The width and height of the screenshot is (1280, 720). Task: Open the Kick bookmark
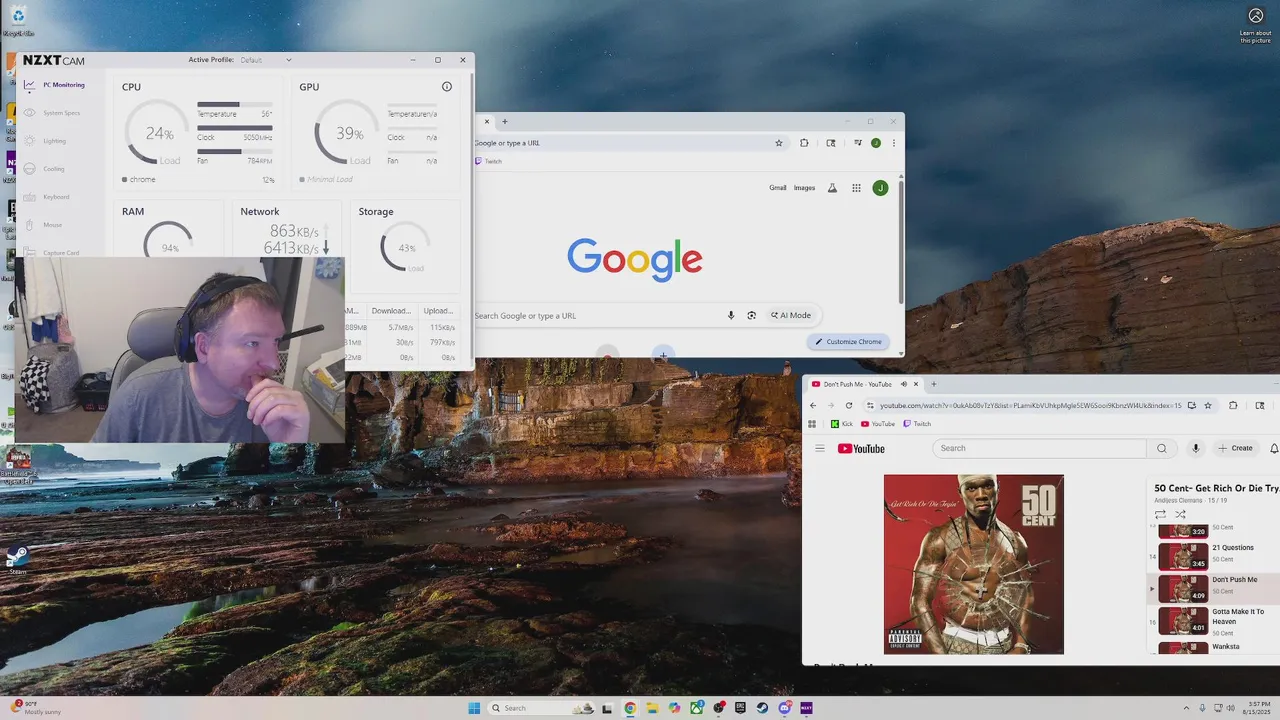pyautogui.click(x=842, y=424)
